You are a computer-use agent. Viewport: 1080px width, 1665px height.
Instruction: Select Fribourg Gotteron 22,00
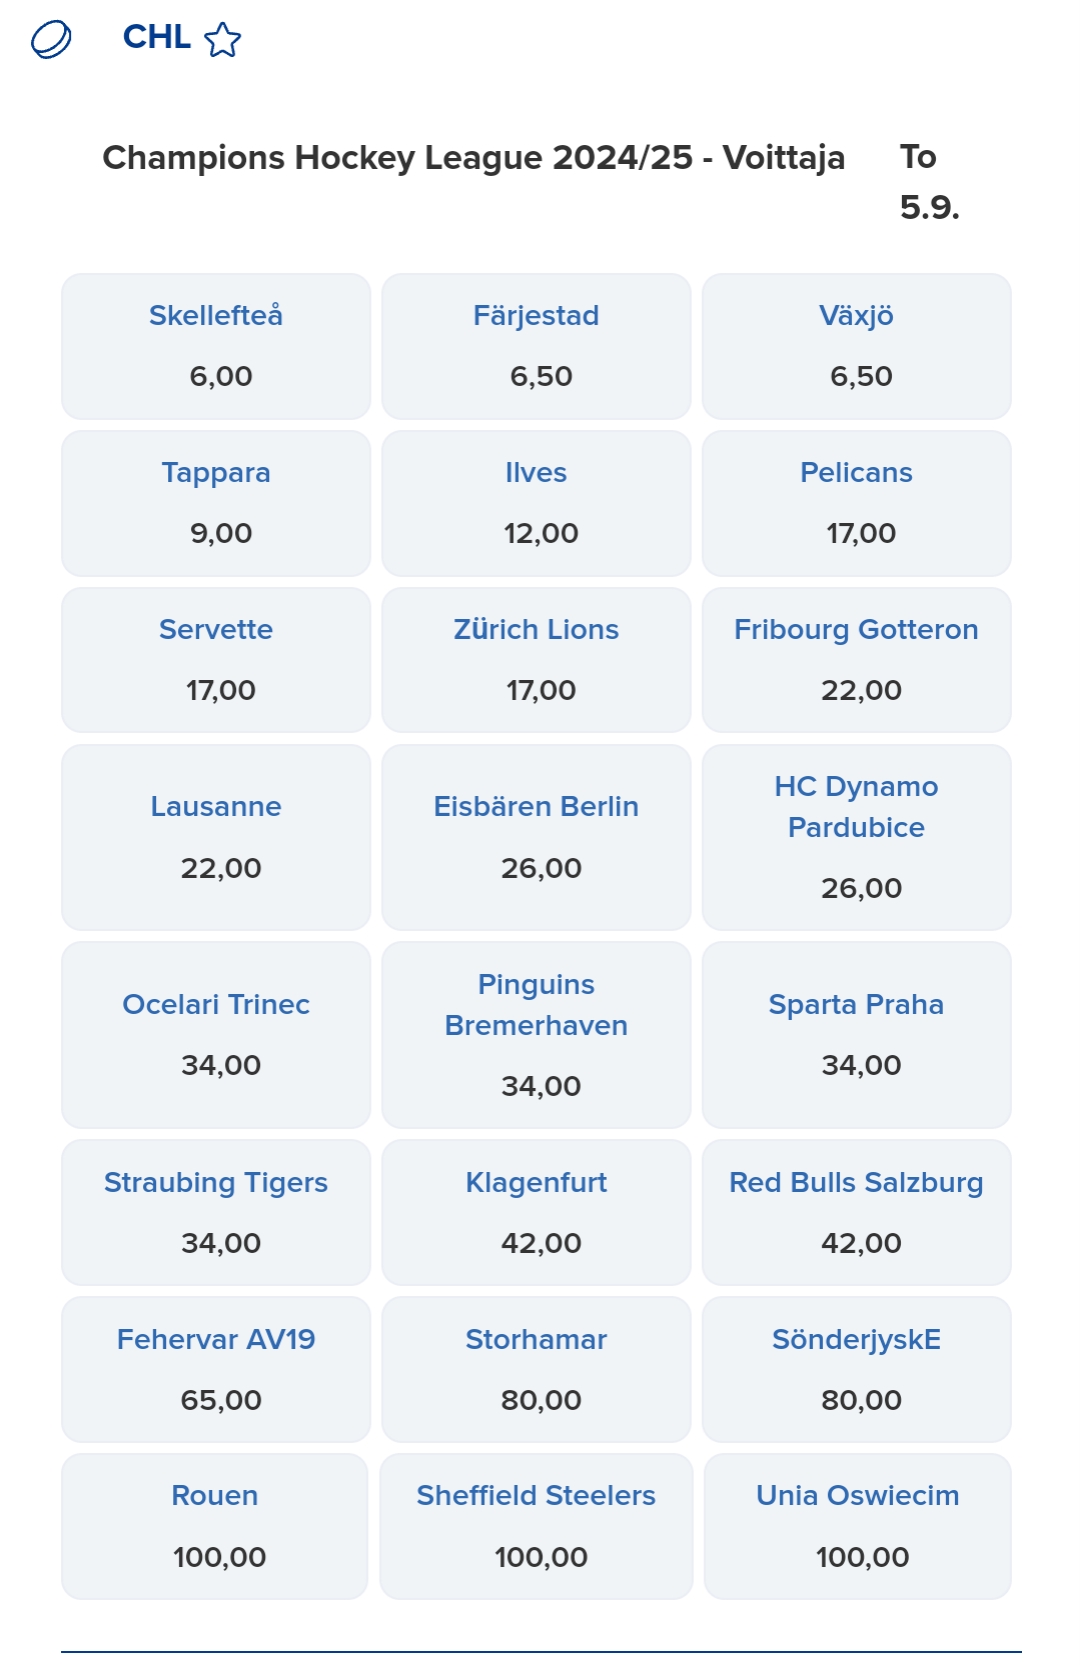(x=856, y=660)
